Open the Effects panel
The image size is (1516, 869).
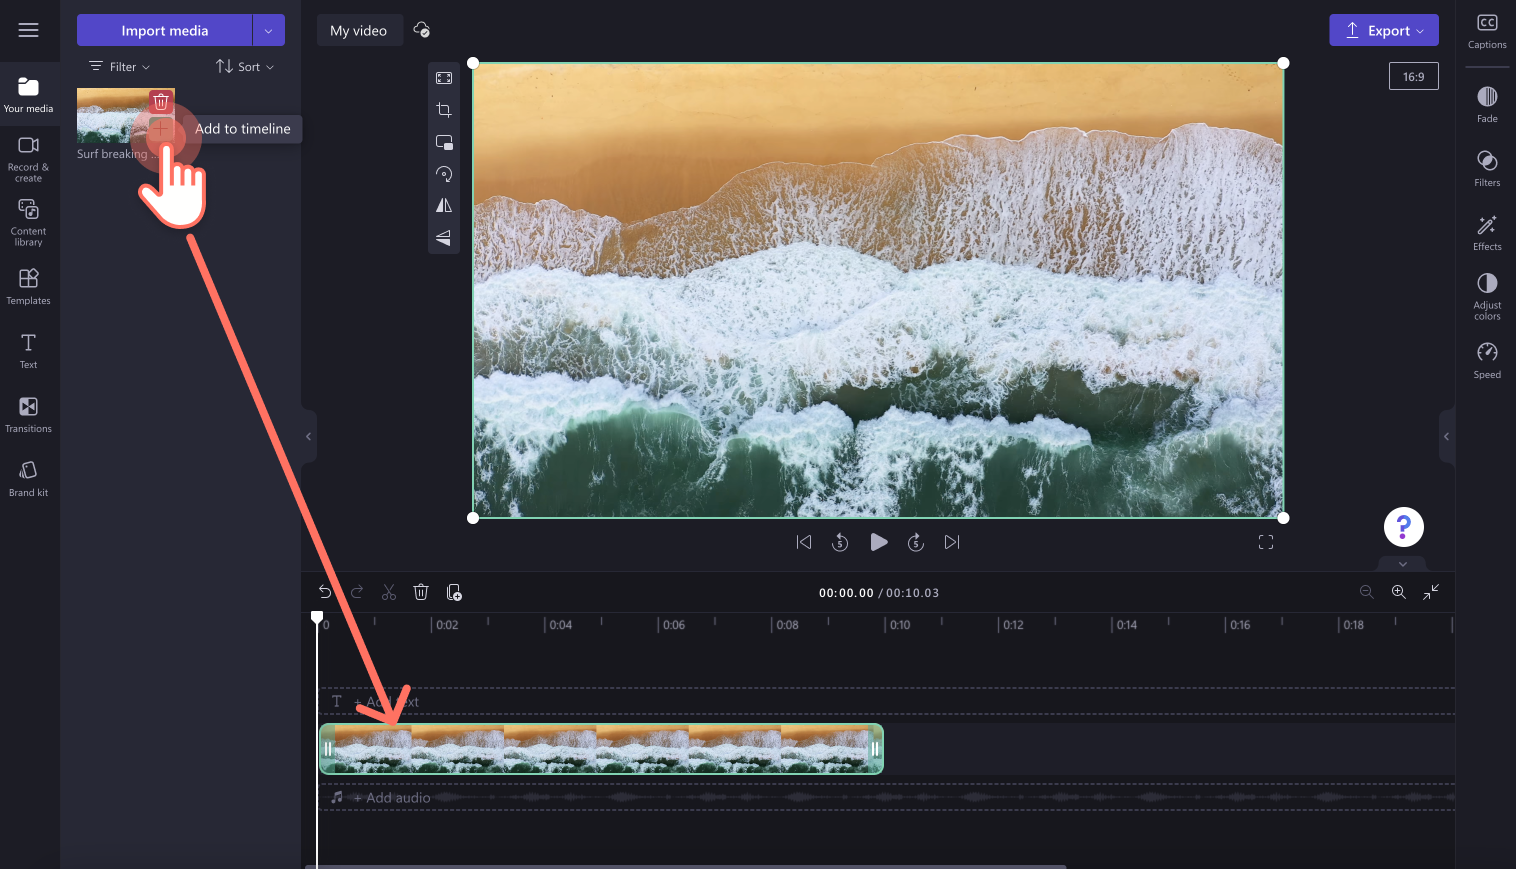coord(1487,232)
